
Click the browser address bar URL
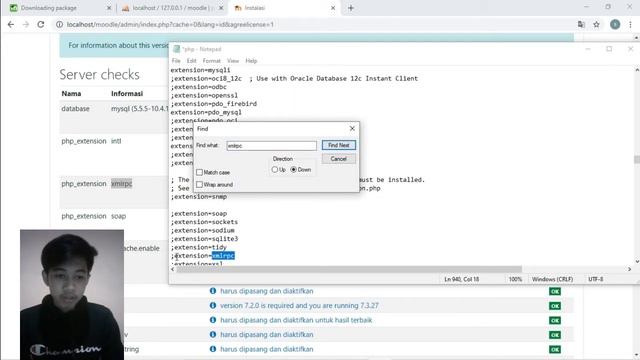click(170, 24)
